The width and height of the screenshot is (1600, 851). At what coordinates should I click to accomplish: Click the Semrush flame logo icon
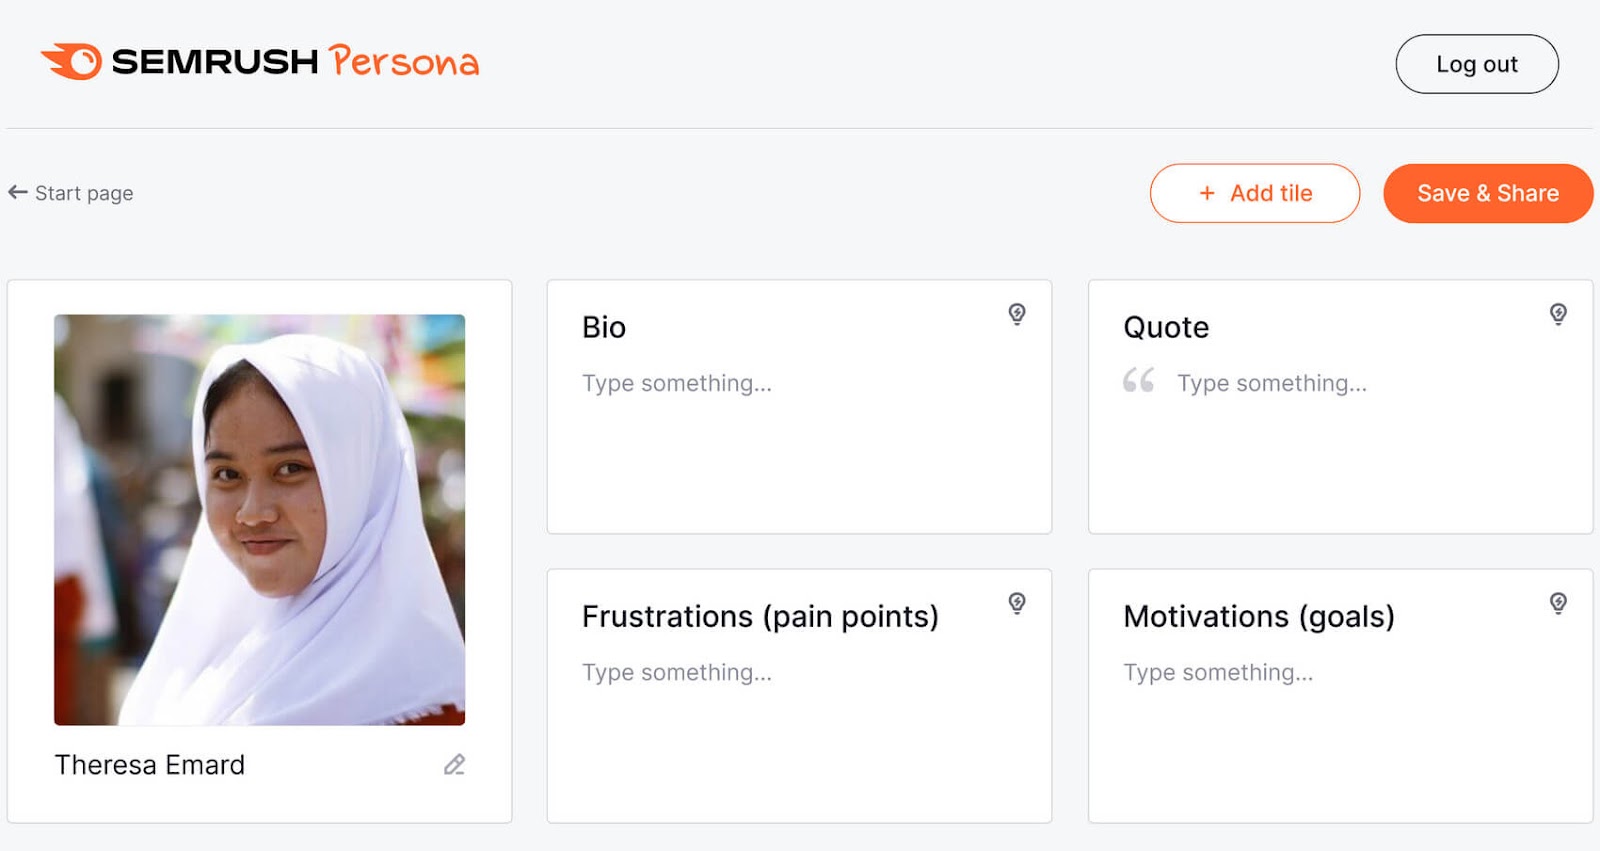(x=72, y=61)
